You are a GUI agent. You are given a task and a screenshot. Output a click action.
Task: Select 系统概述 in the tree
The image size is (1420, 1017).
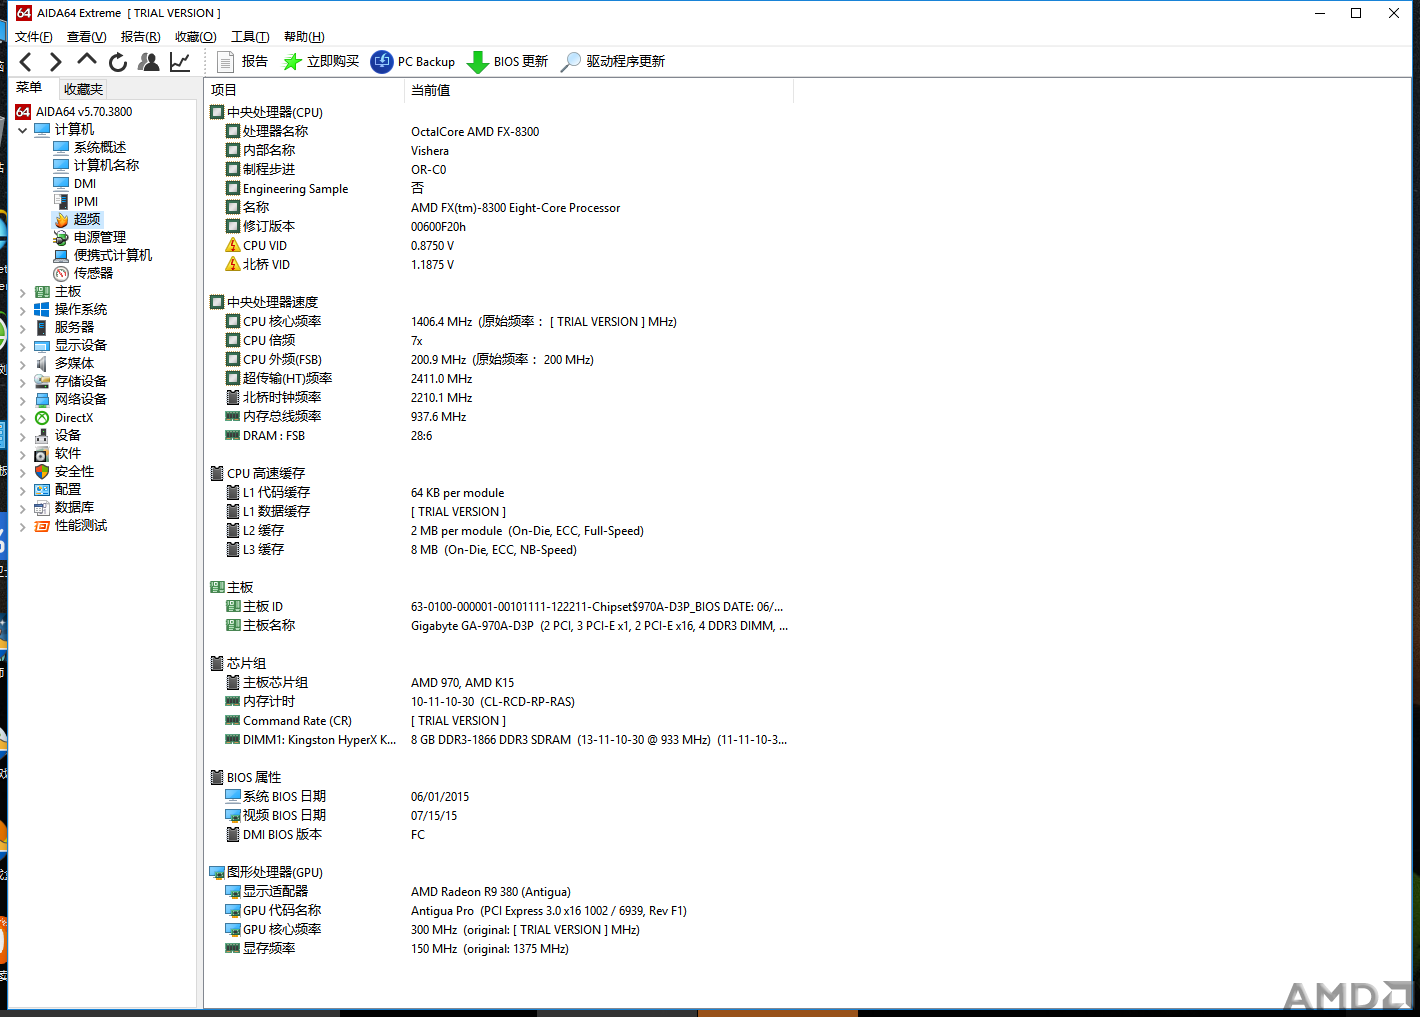[100, 147]
